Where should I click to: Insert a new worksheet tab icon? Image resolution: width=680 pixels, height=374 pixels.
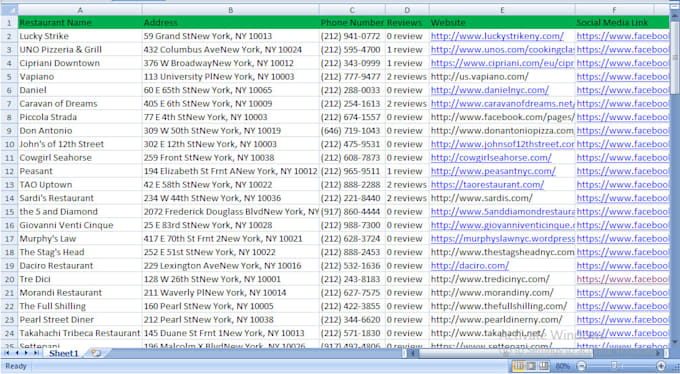click(95, 353)
